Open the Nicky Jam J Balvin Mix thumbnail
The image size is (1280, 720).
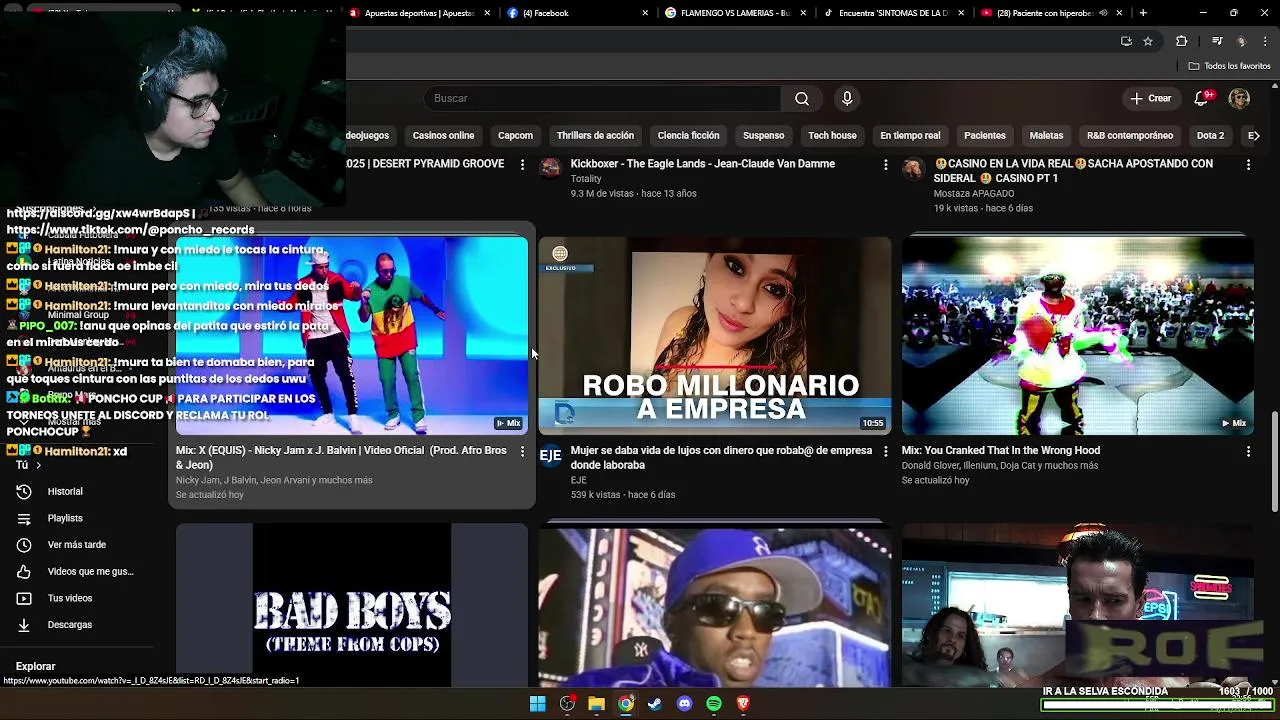pyautogui.click(x=352, y=335)
